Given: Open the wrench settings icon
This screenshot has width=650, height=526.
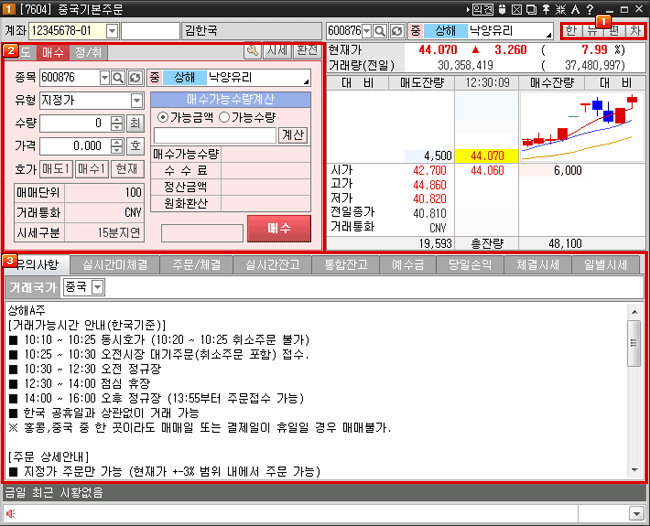Looking at the screenshot, I should (x=252, y=51).
